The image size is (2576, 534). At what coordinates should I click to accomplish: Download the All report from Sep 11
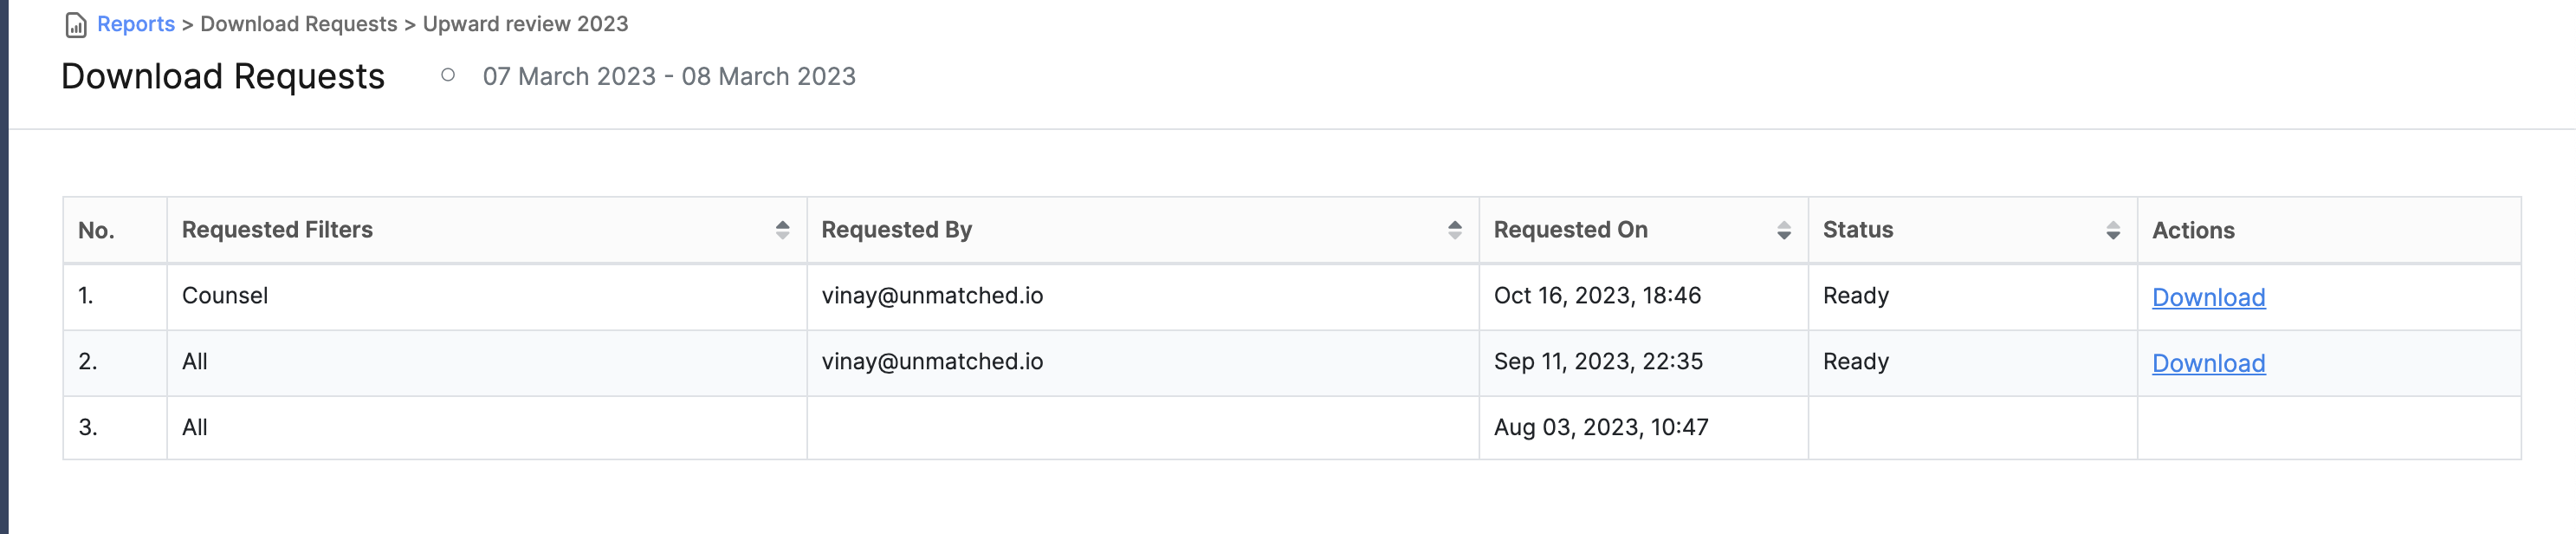point(2208,363)
